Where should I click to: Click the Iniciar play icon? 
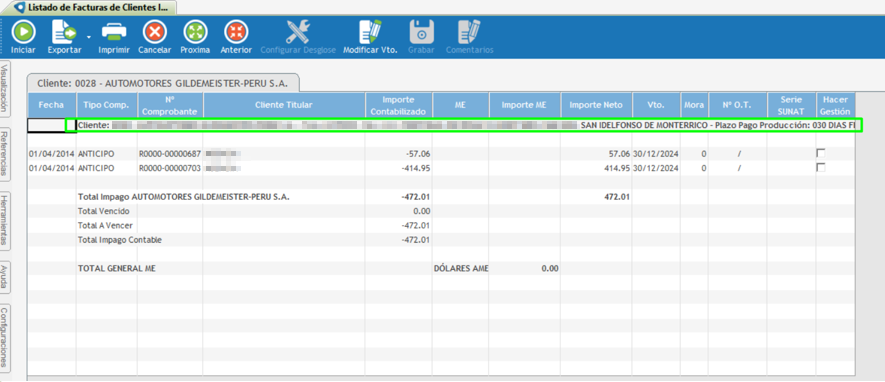click(x=23, y=32)
